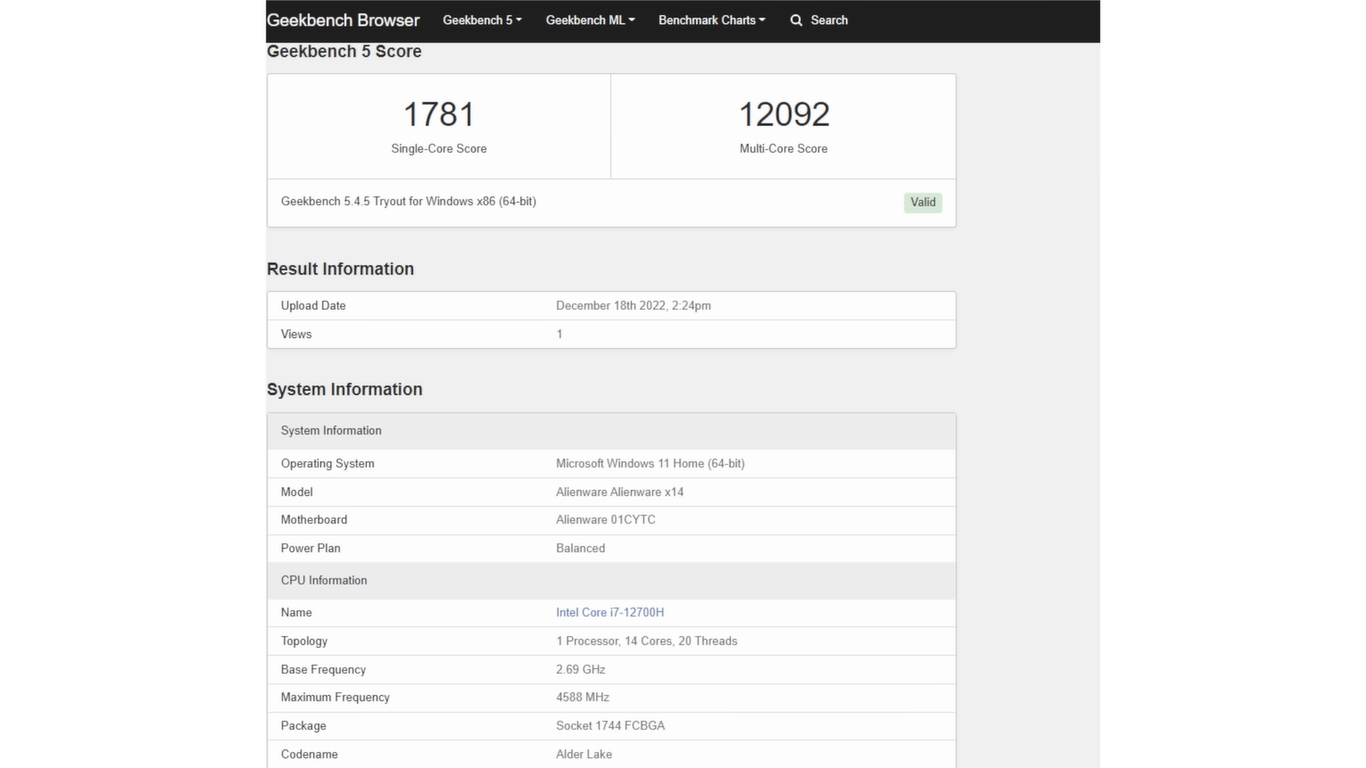Click the Microsoft Windows 11 Home value
Viewport: 1366px width, 768px height.
(x=650, y=463)
